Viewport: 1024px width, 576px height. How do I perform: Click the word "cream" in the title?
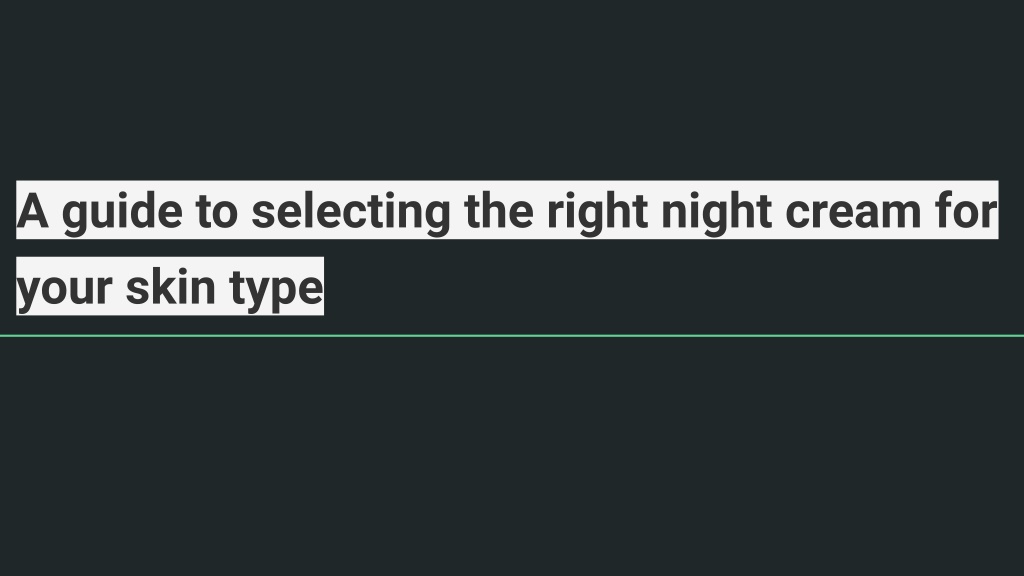click(853, 212)
